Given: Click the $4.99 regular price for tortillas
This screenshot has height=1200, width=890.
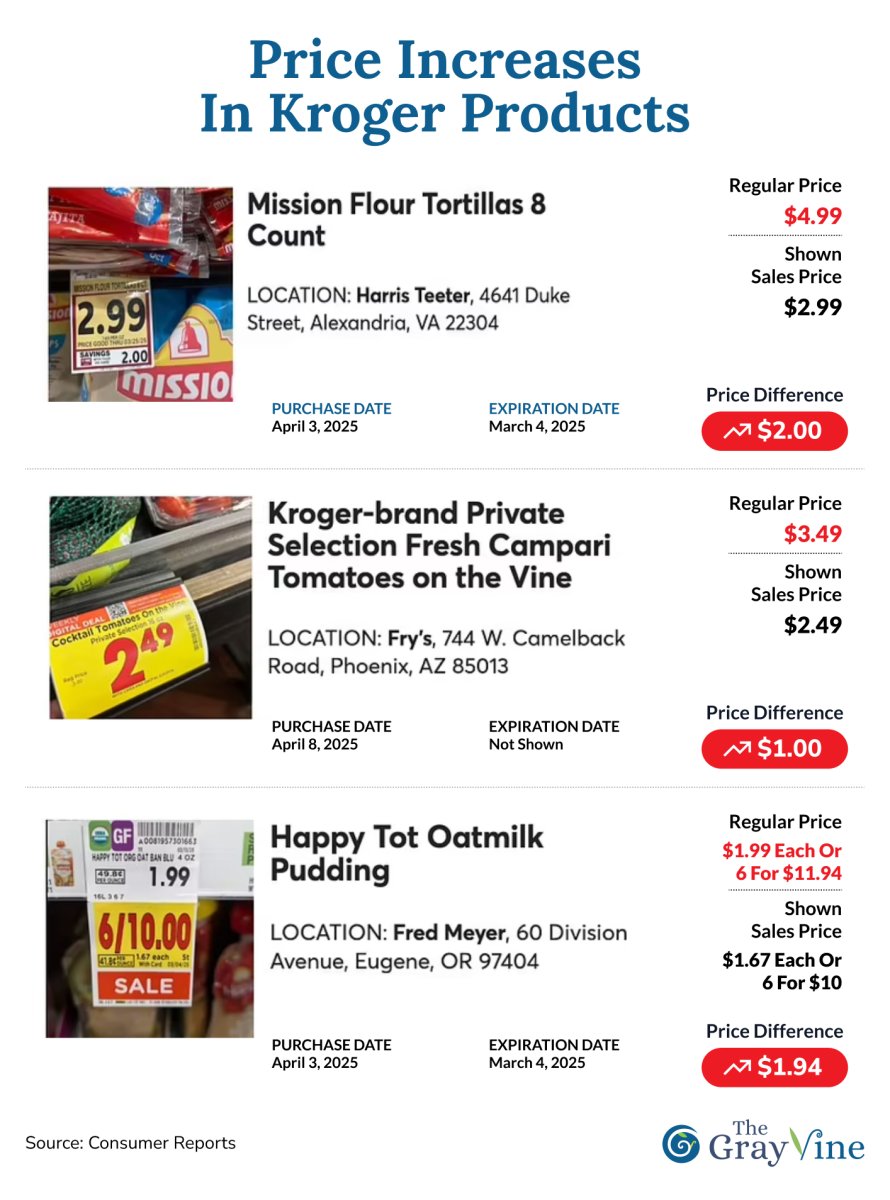Looking at the screenshot, I should click(812, 215).
